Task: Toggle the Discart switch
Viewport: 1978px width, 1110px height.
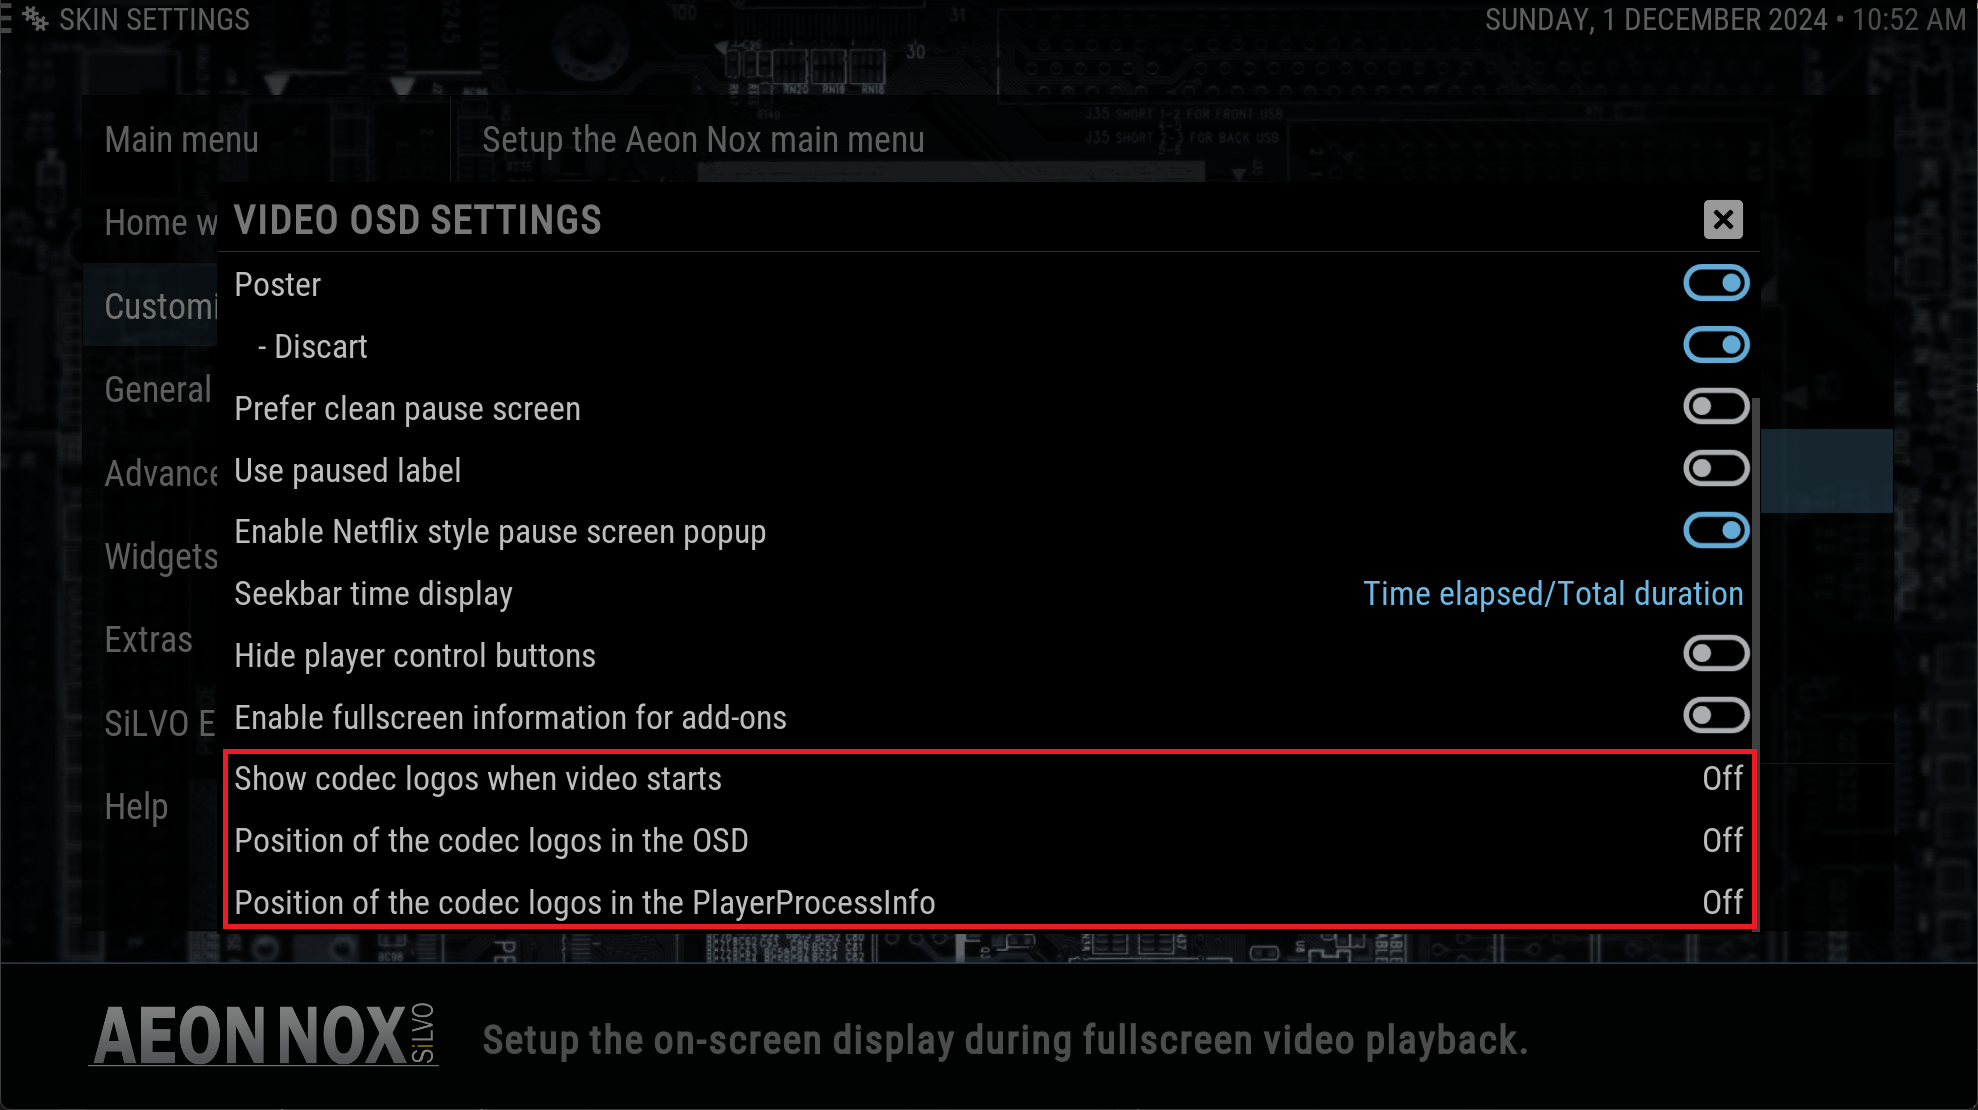Action: [x=1716, y=346]
